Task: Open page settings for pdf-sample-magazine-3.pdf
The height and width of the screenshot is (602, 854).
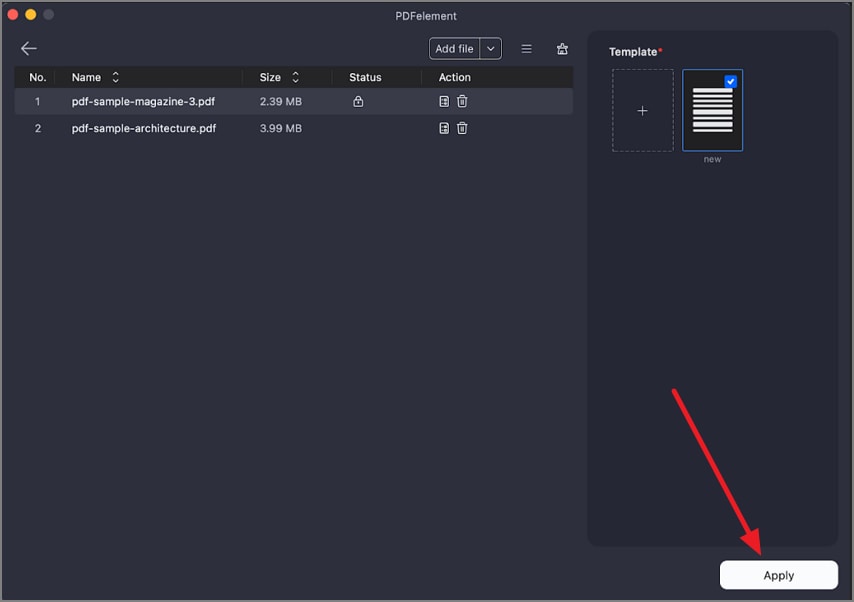Action: tap(444, 101)
